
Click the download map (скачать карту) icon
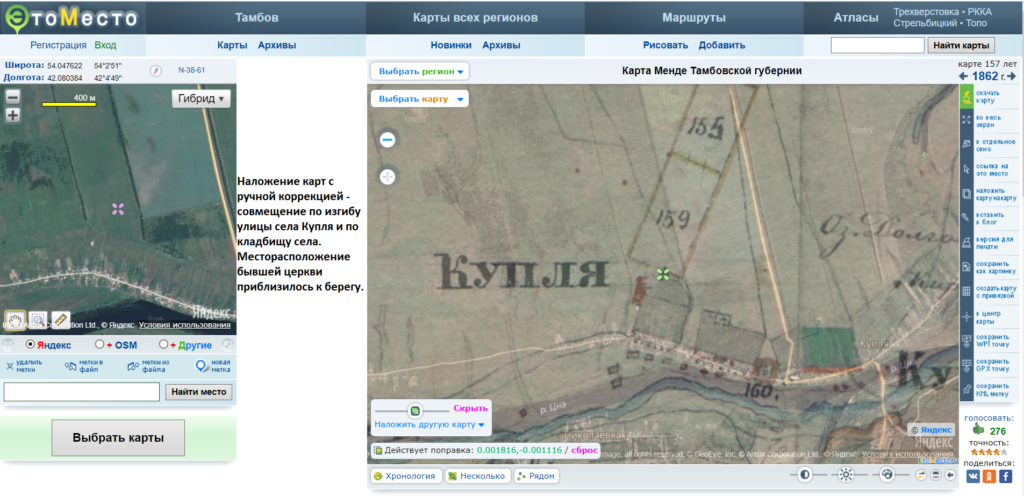[x=967, y=96]
